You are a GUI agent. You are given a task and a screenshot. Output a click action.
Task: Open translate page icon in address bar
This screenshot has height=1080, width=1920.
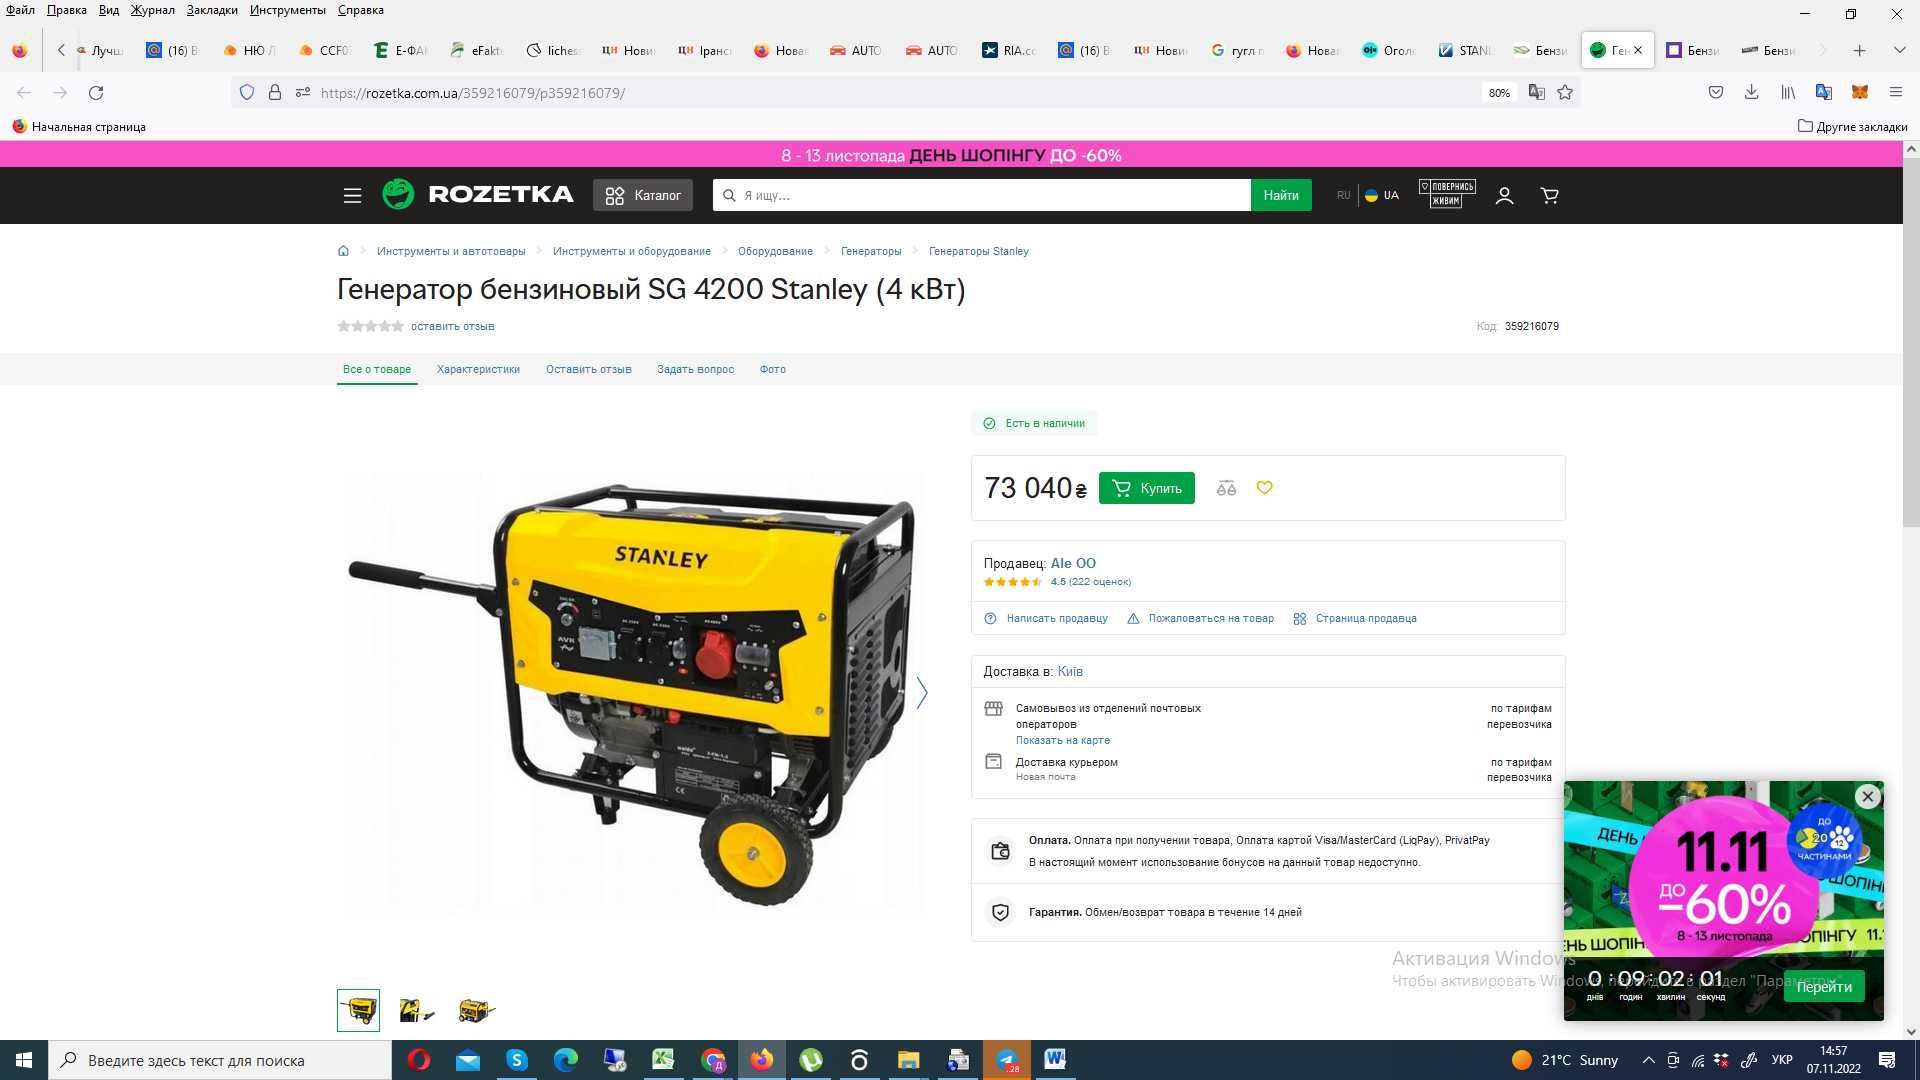[x=1536, y=93]
